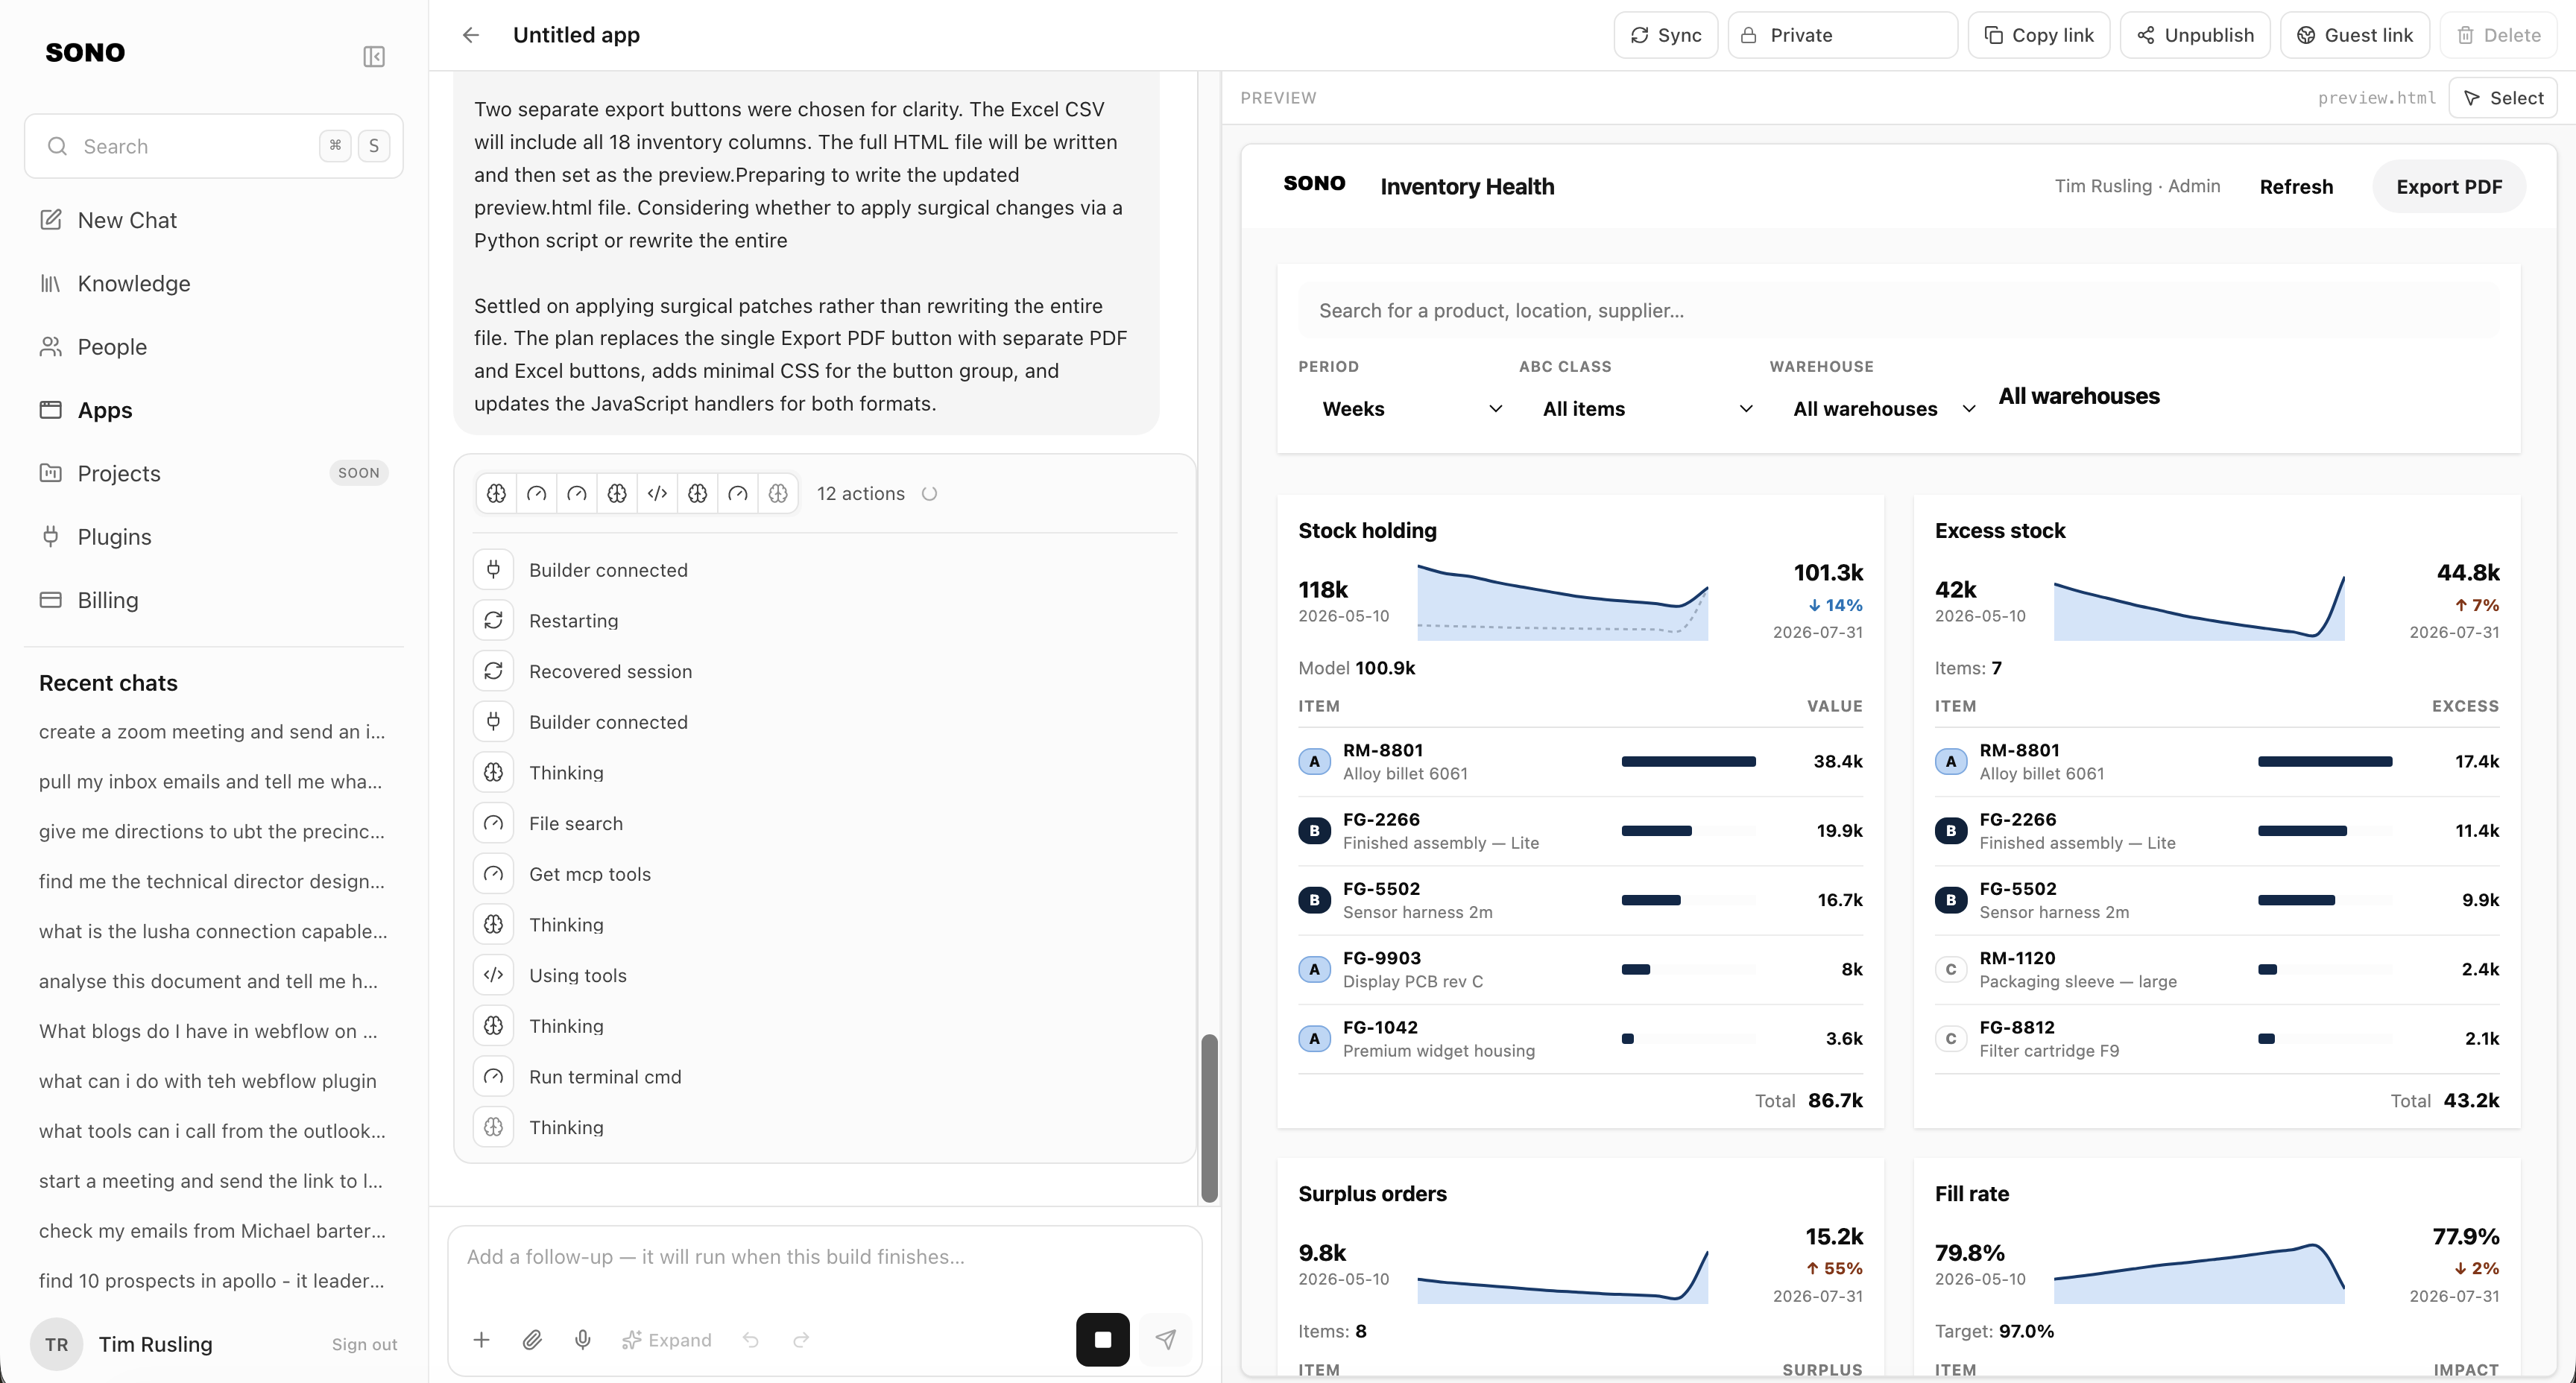Click the redo arrow in the composer
This screenshot has width=2576, height=1383.
coord(801,1339)
